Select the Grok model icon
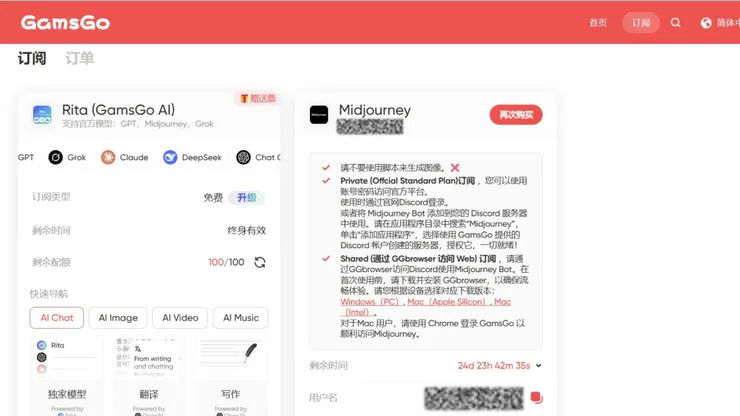Image resolution: width=740 pixels, height=416 pixels. pyautogui.click(x=56, y=157)
